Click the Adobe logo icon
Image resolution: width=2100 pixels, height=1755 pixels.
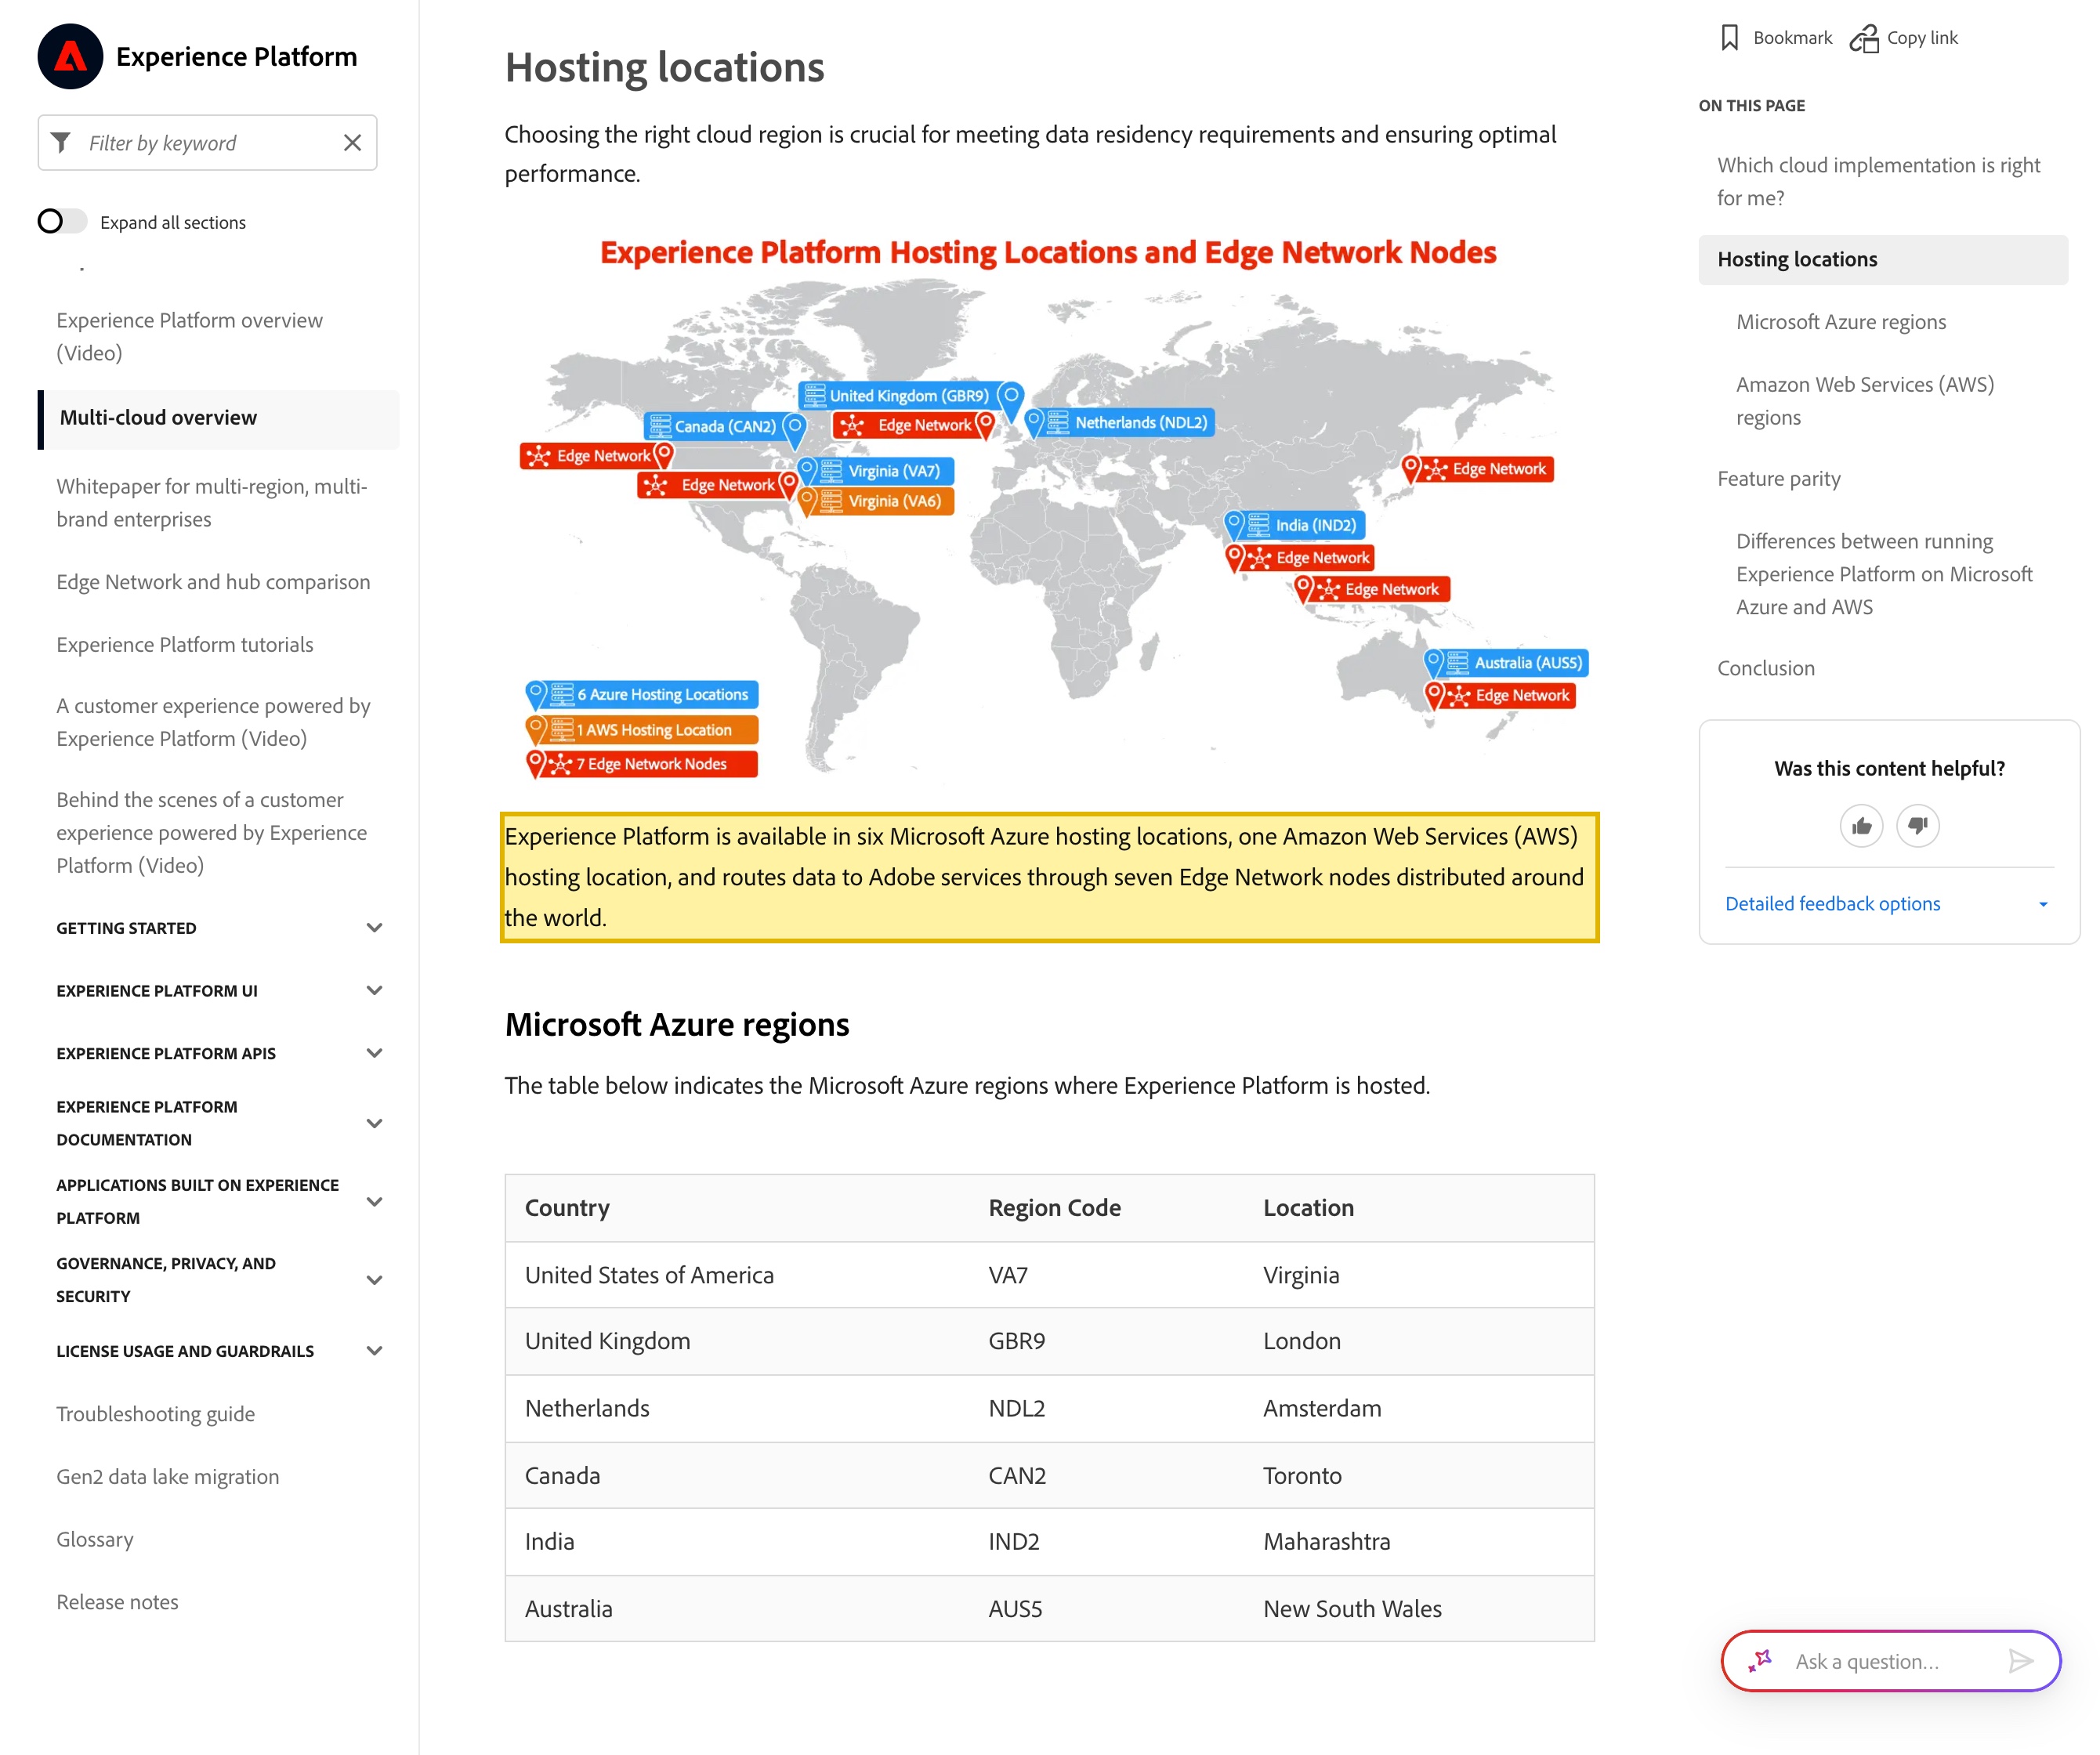click(70, 56)
